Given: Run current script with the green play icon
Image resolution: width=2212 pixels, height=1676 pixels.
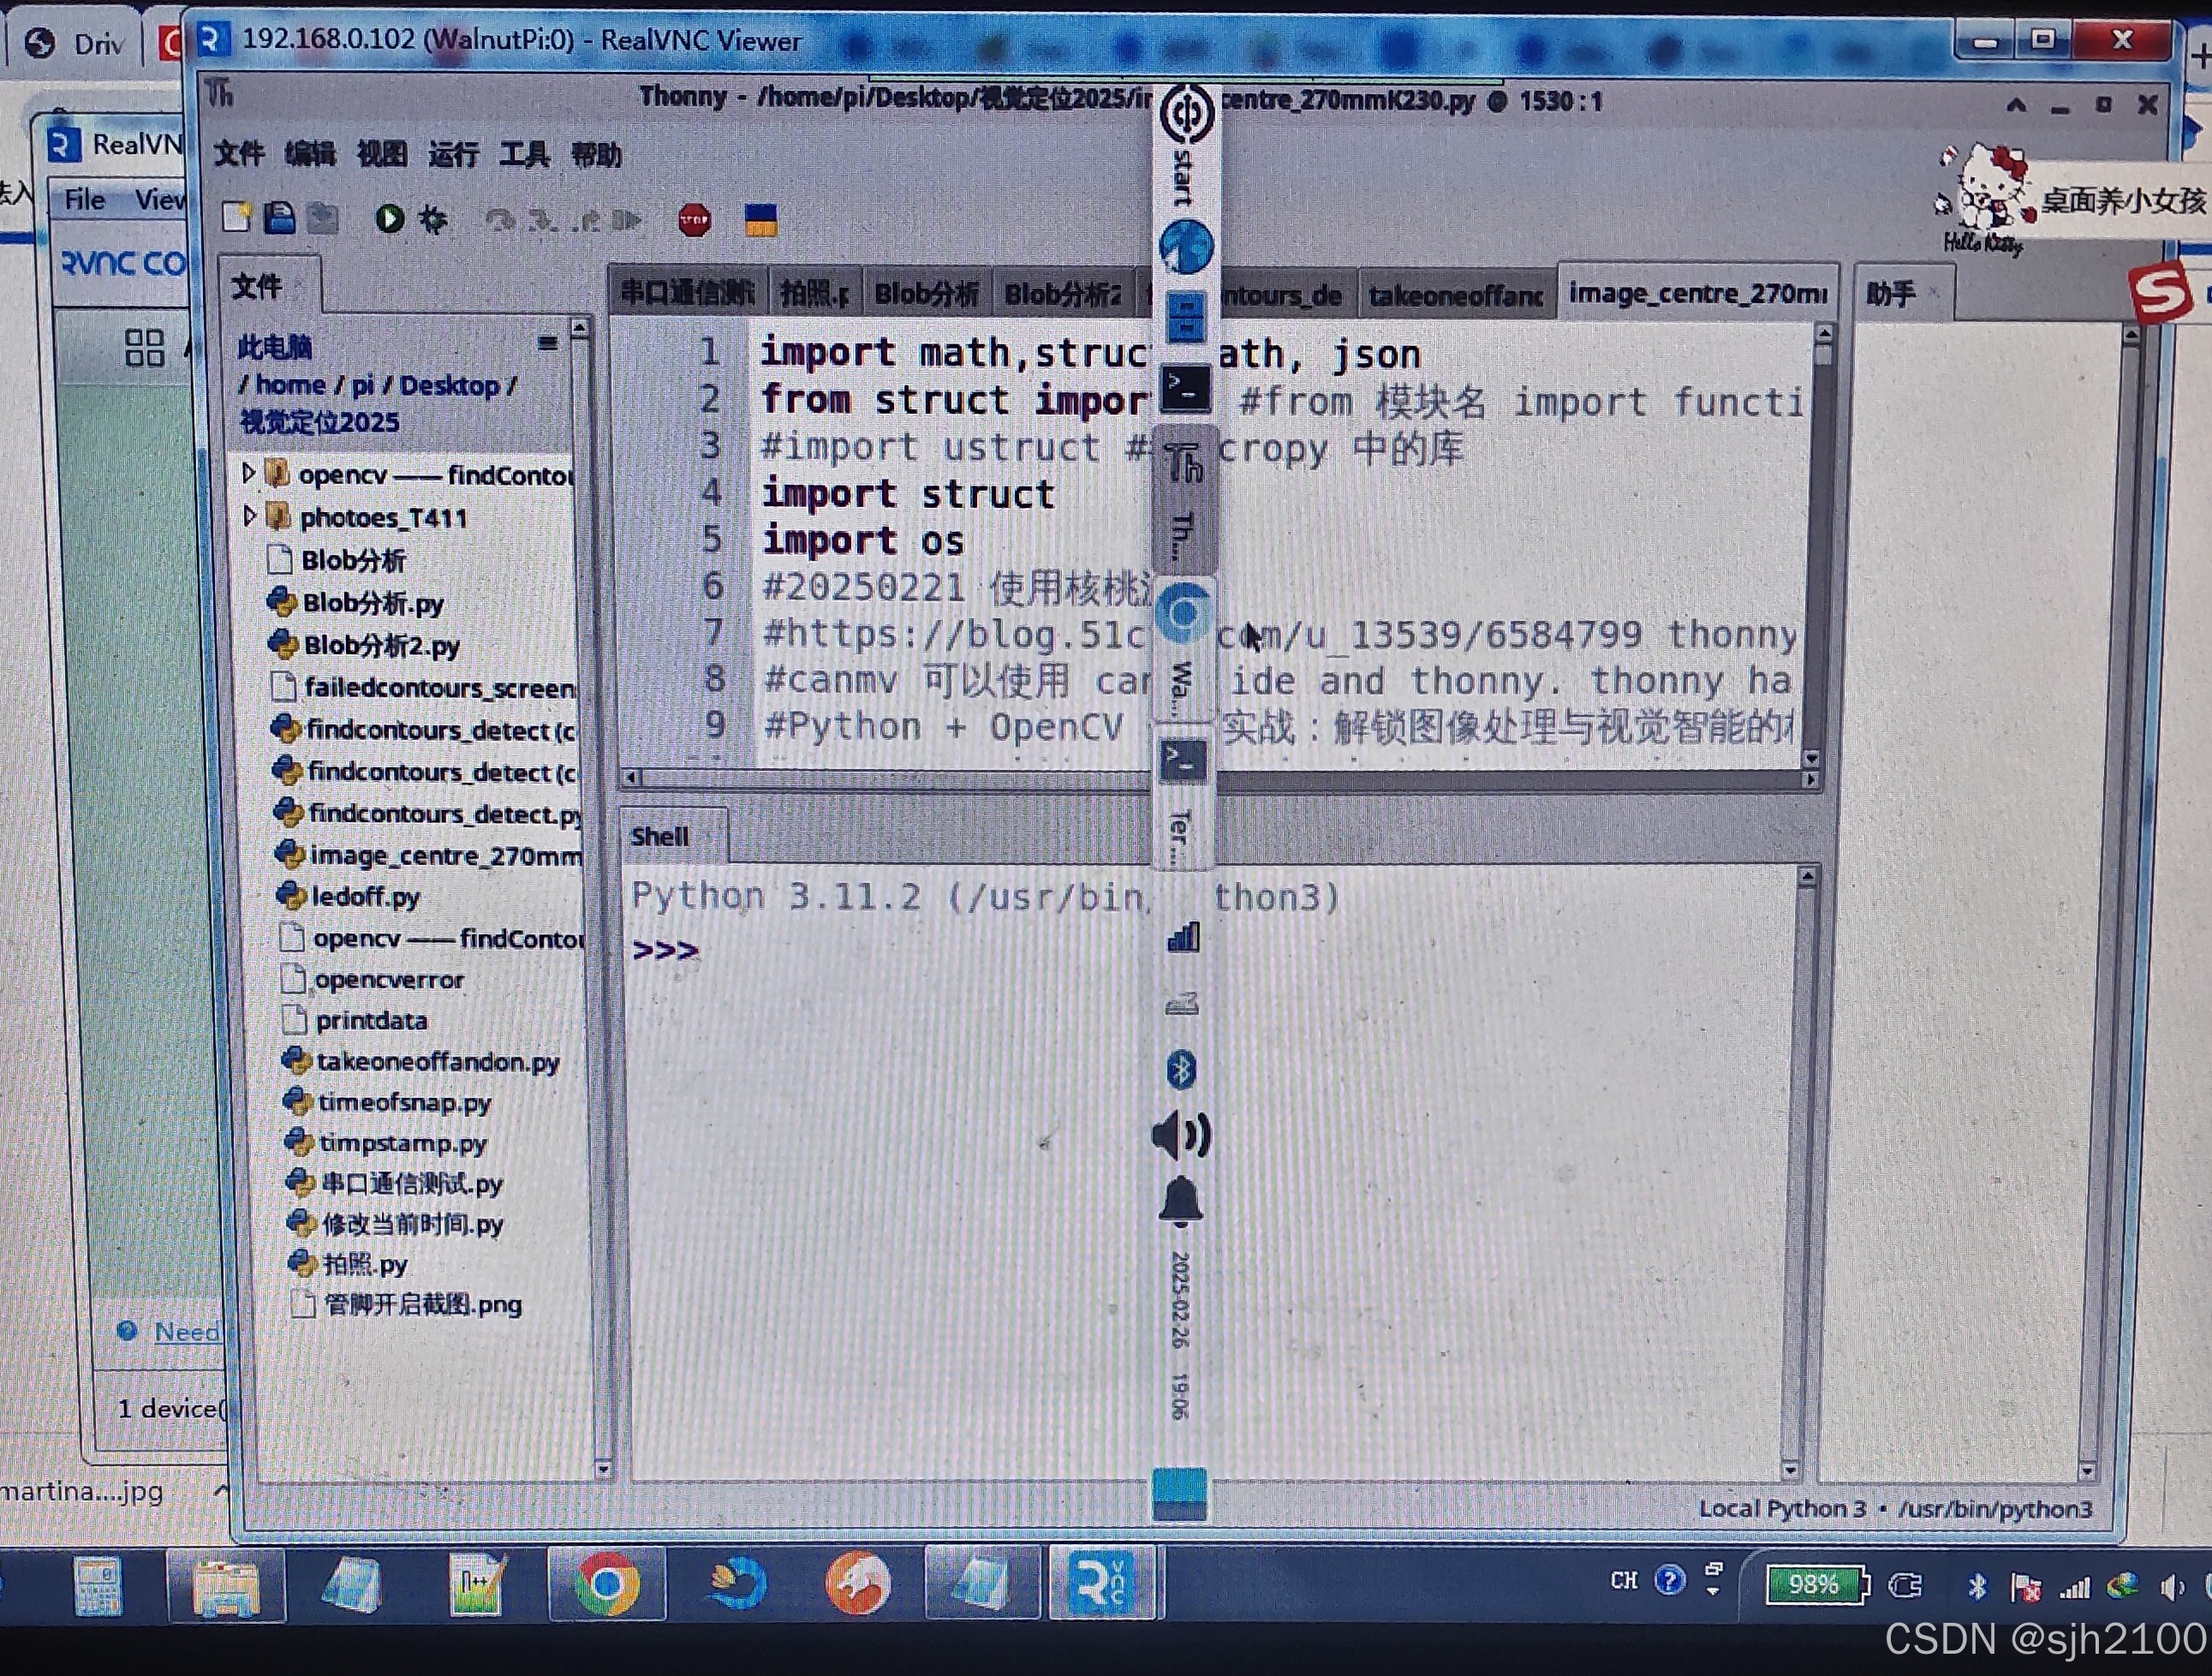Looking at the screenshot, I should pos(389,218).
